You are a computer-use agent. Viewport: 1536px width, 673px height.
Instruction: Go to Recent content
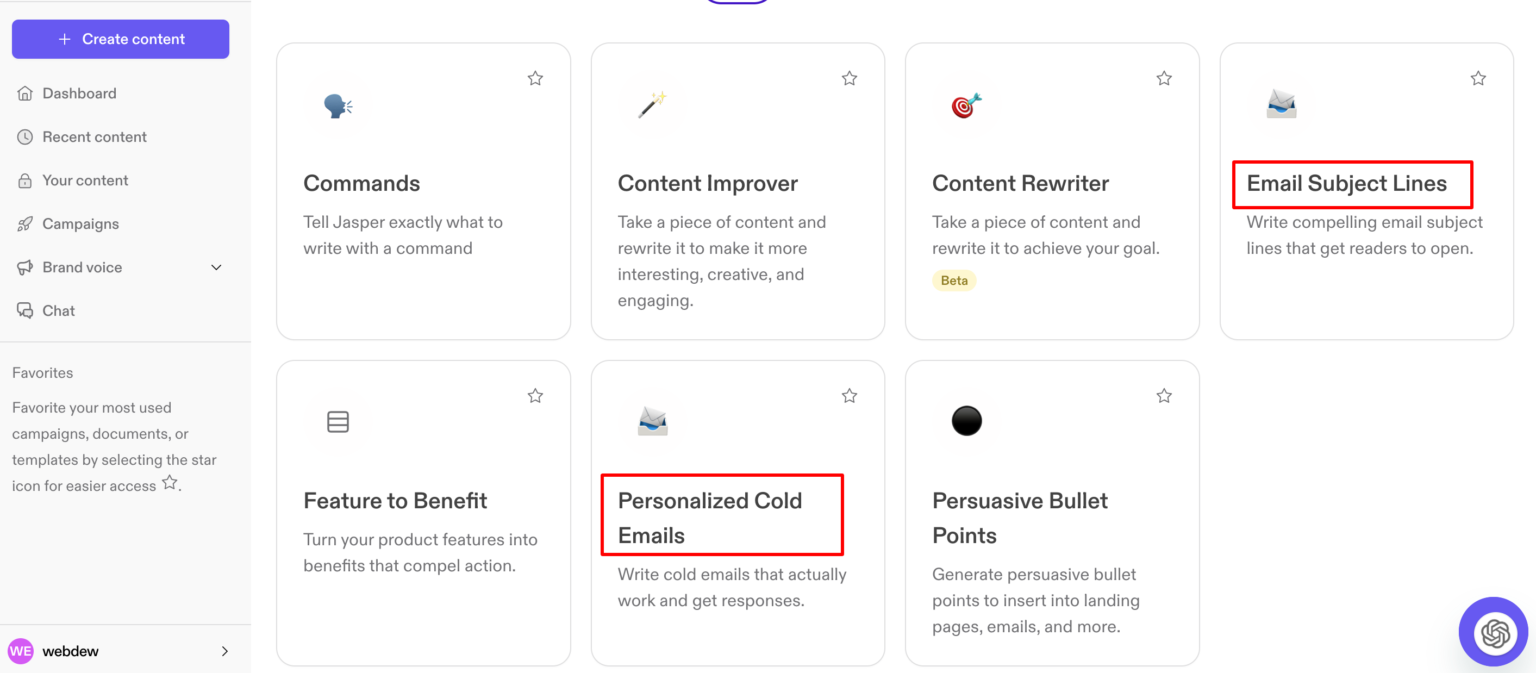click(94, 137)
